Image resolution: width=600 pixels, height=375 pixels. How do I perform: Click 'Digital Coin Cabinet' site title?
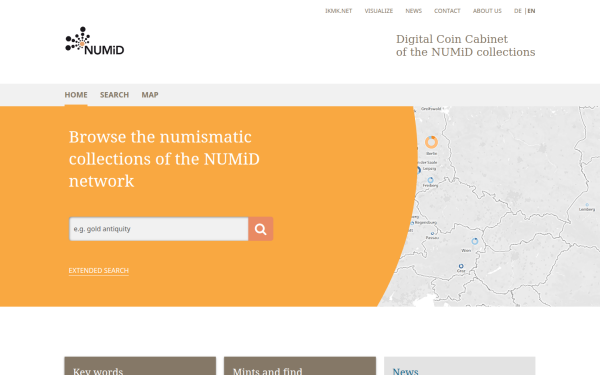[465, 46]
